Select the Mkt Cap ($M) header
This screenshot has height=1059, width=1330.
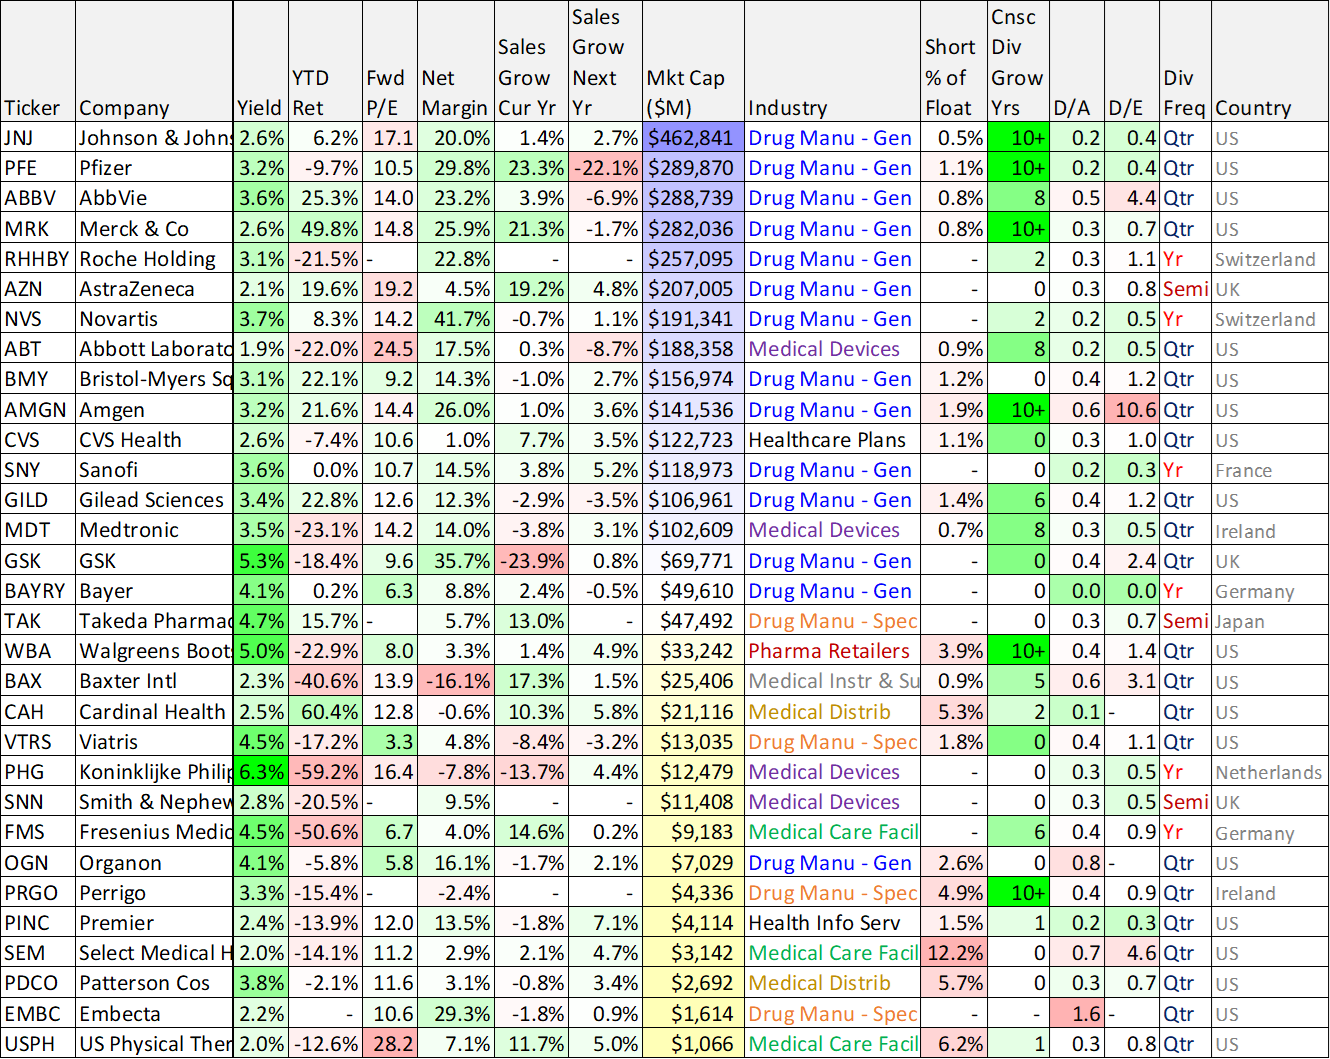tap(693, 62)
